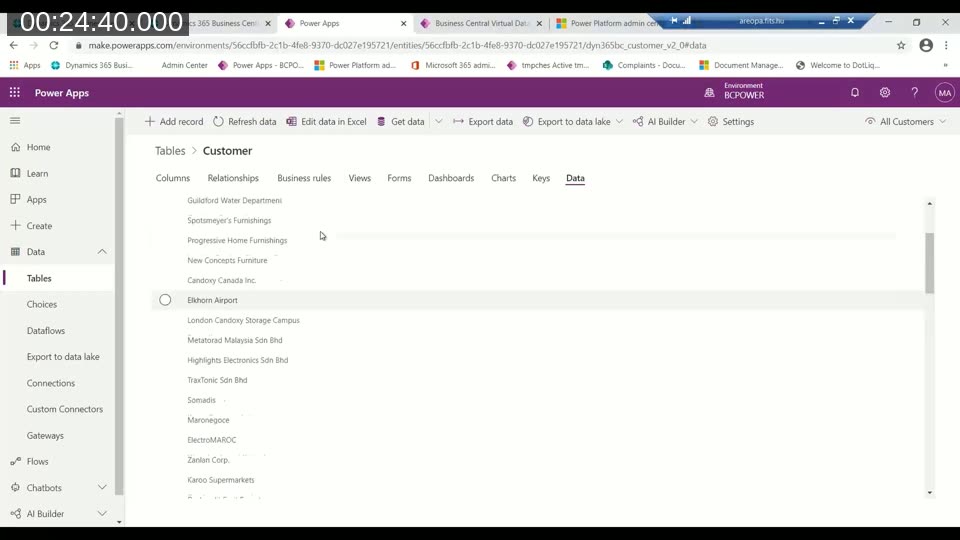
Task: Switch to the Keys tab
Action: click(x=541, y=178)
